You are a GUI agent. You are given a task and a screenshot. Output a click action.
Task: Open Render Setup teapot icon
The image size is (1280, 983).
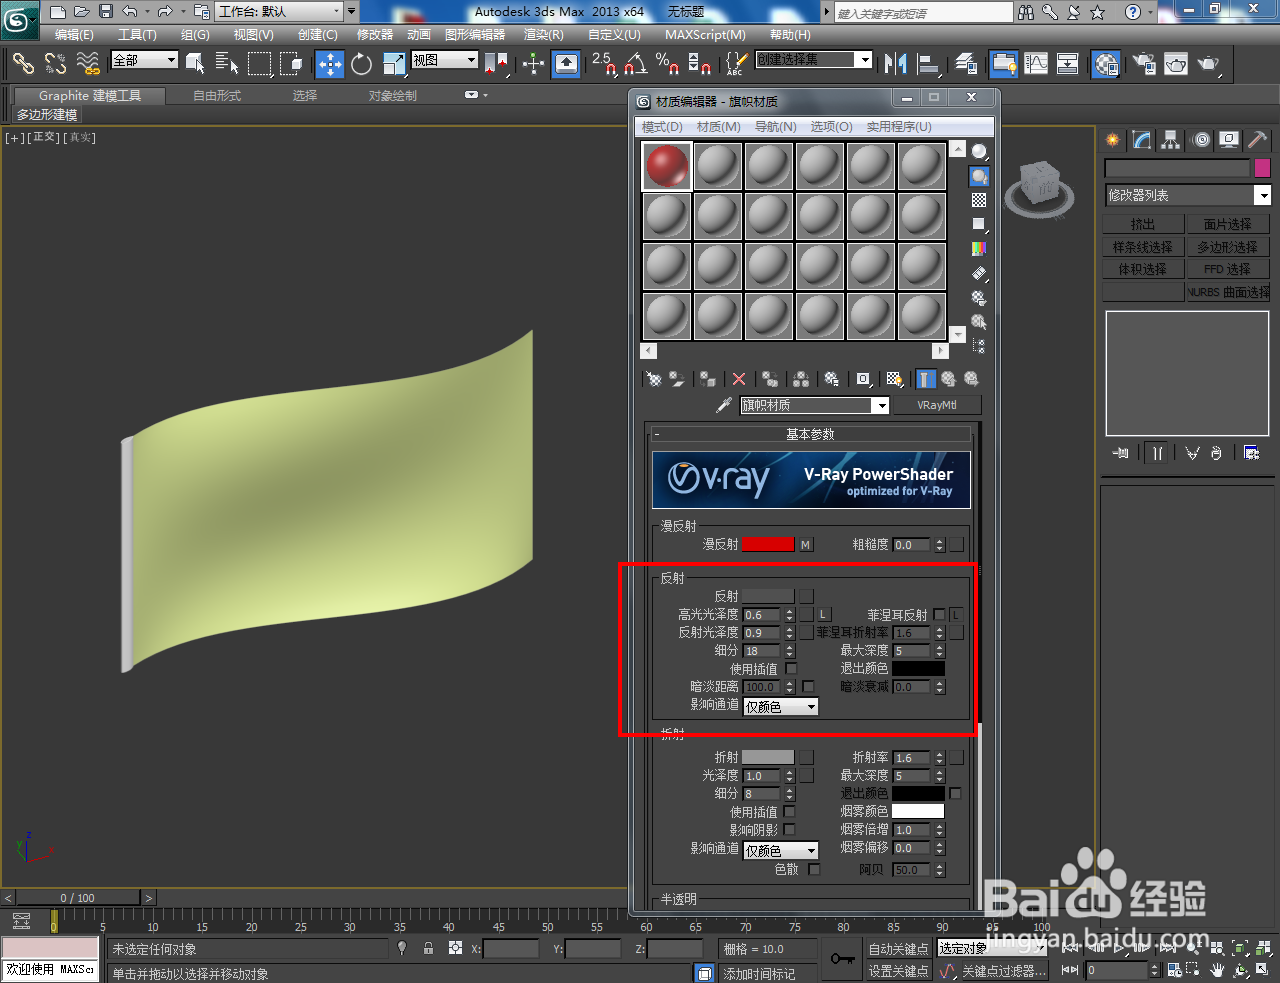1144,64
